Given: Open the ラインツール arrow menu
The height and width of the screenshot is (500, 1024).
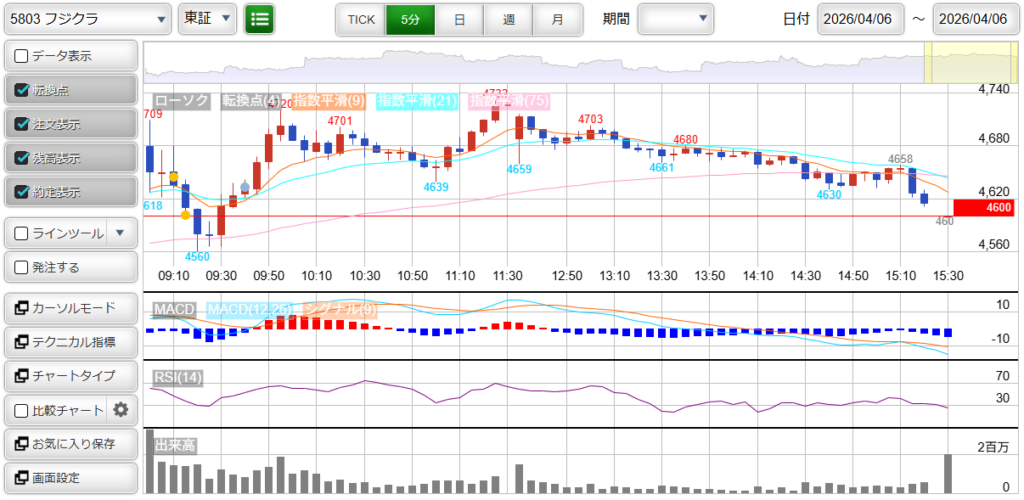Looking at the screenshot, I should coord(121,234).
